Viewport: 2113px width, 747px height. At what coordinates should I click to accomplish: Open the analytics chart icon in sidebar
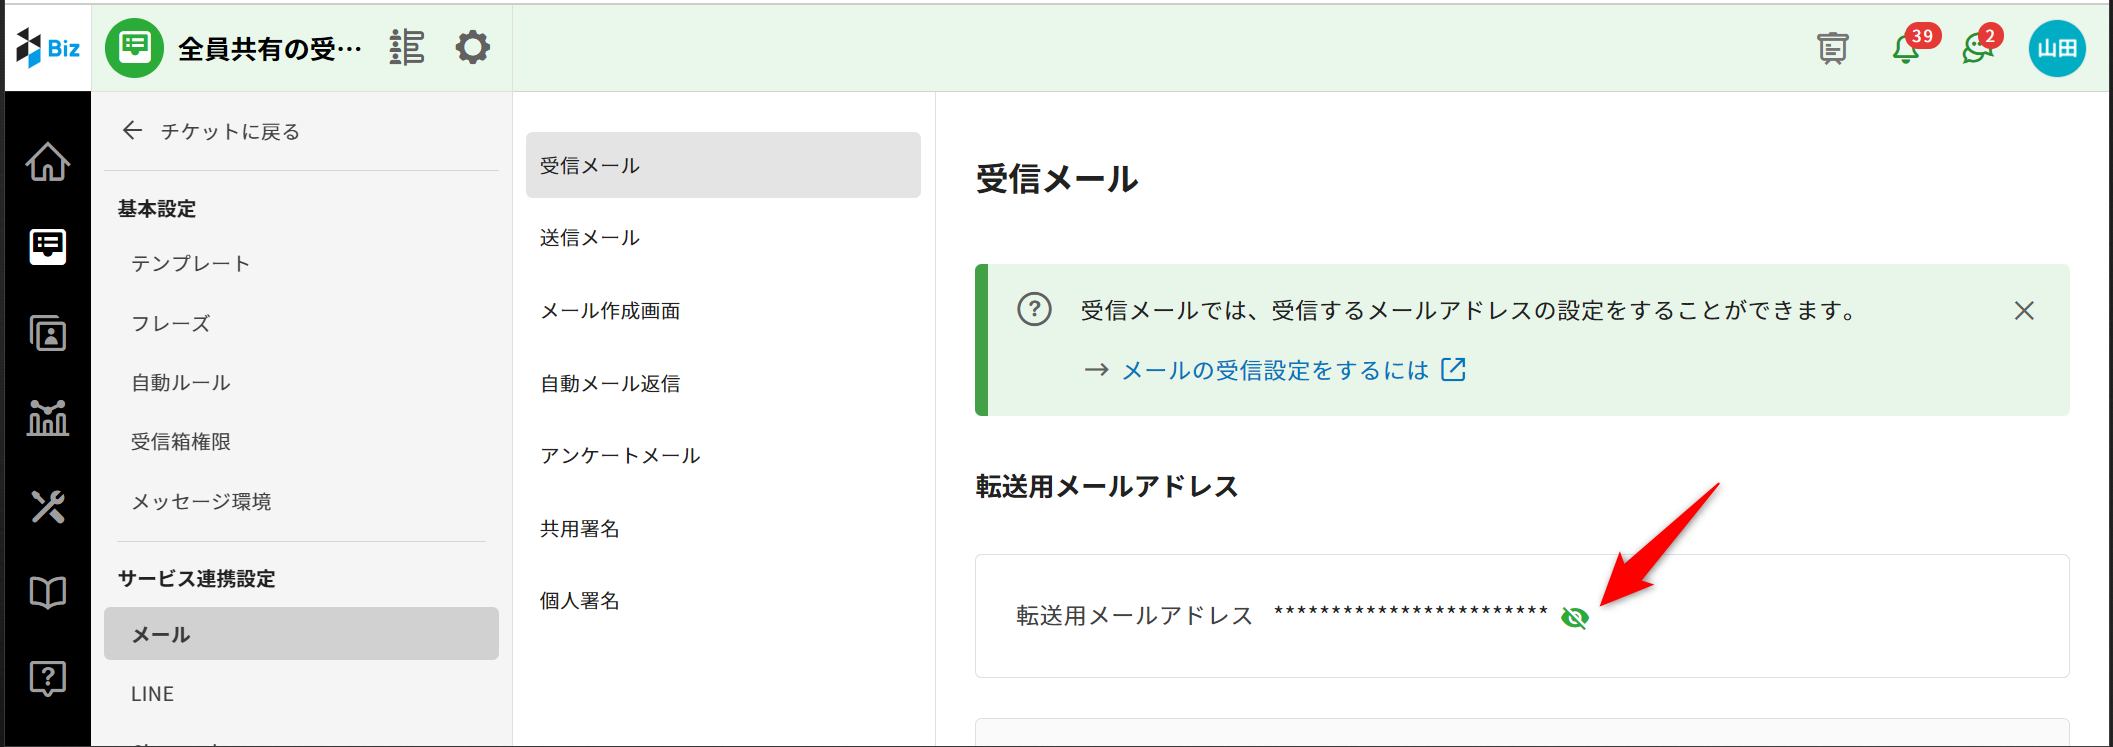[47, 418]
